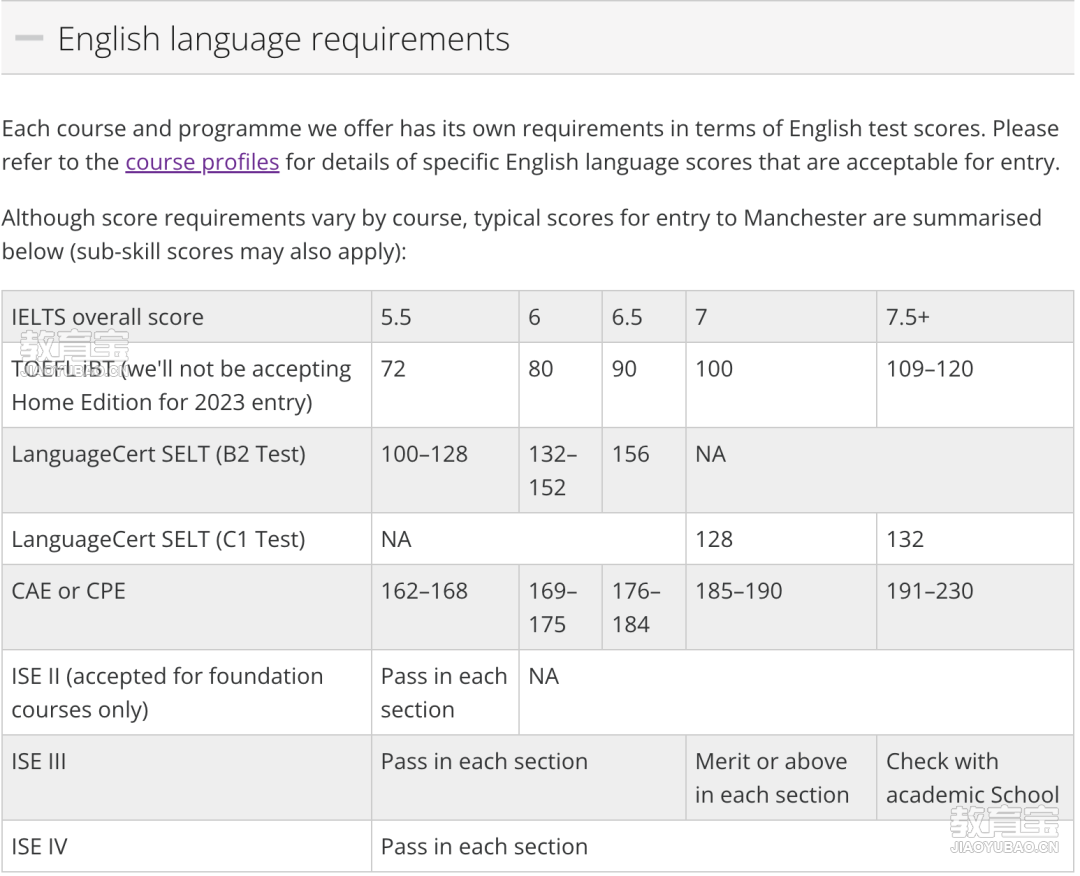Open the course profiles link
The height and width of the screenshot is (876, 1080).
pos(202,162)
